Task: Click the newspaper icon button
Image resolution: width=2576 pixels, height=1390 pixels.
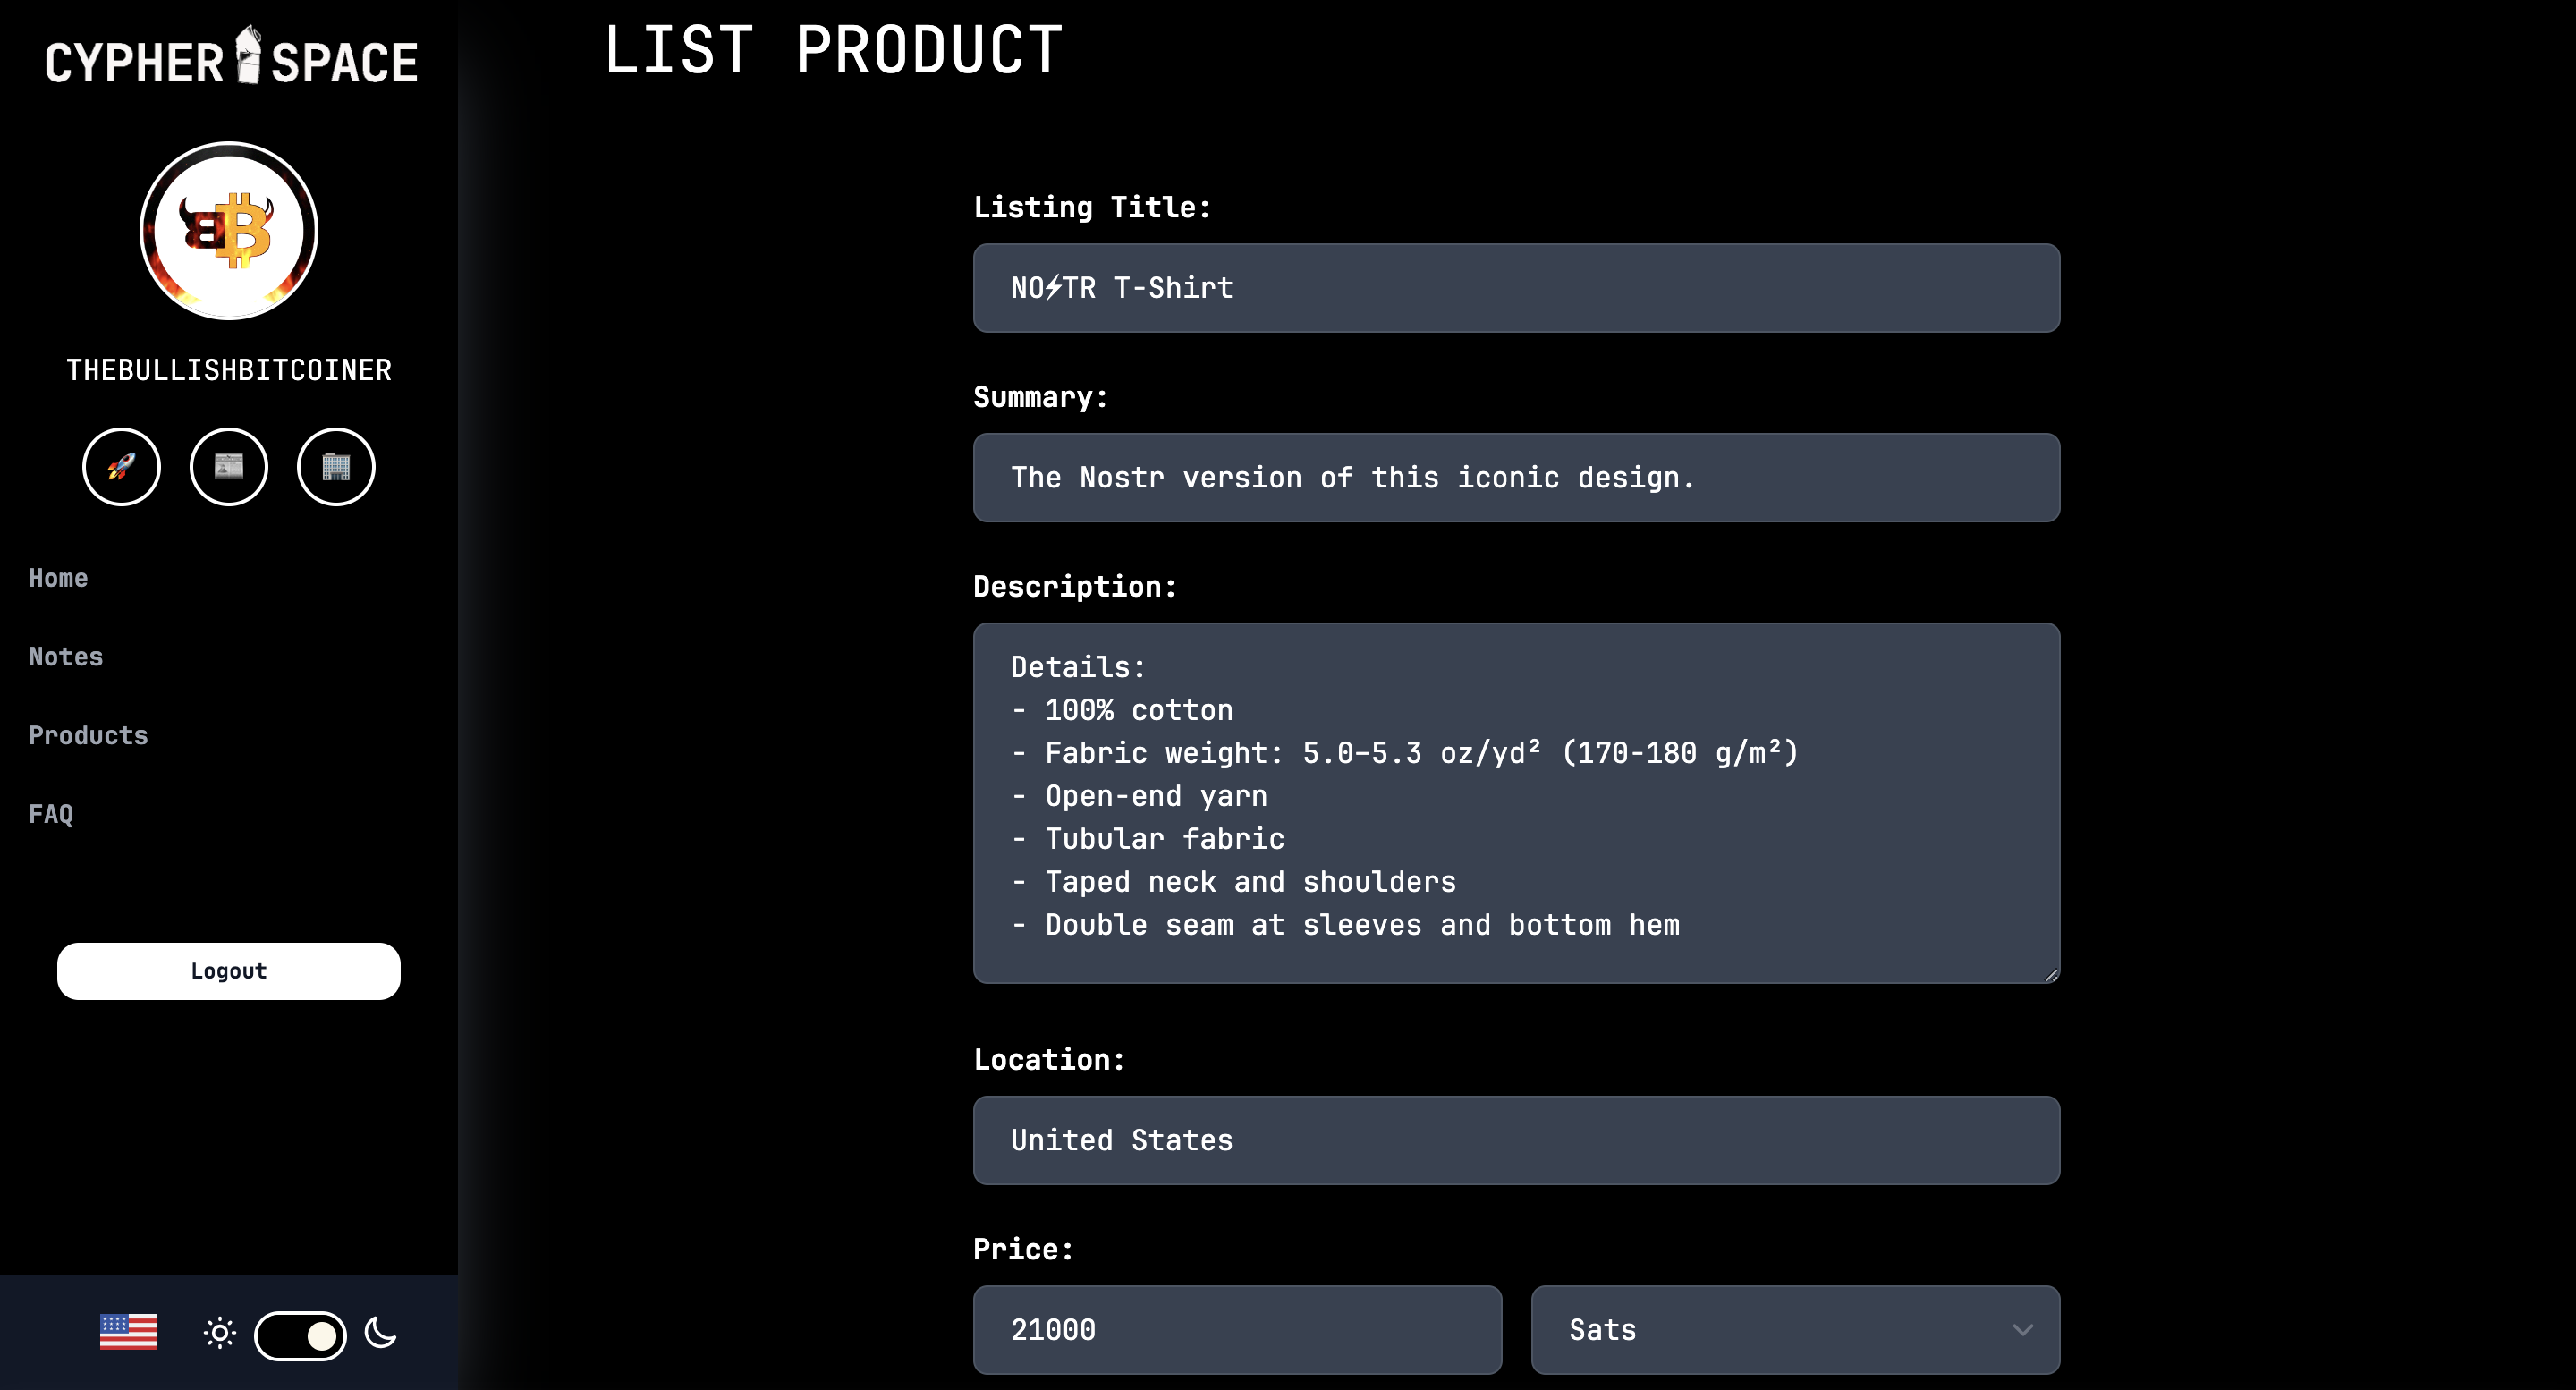Action: 229,467
